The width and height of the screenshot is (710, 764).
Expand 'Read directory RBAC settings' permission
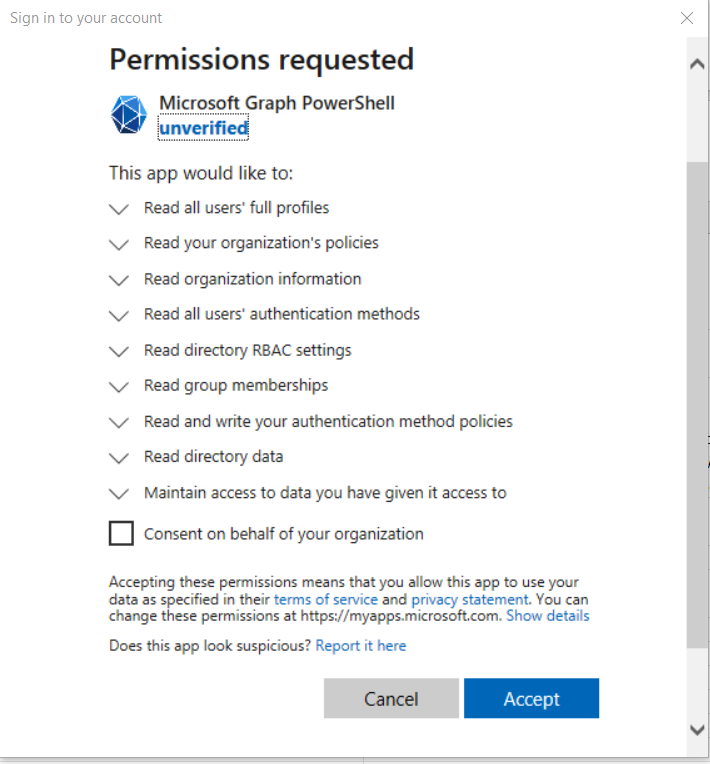(x=119, y=351)
